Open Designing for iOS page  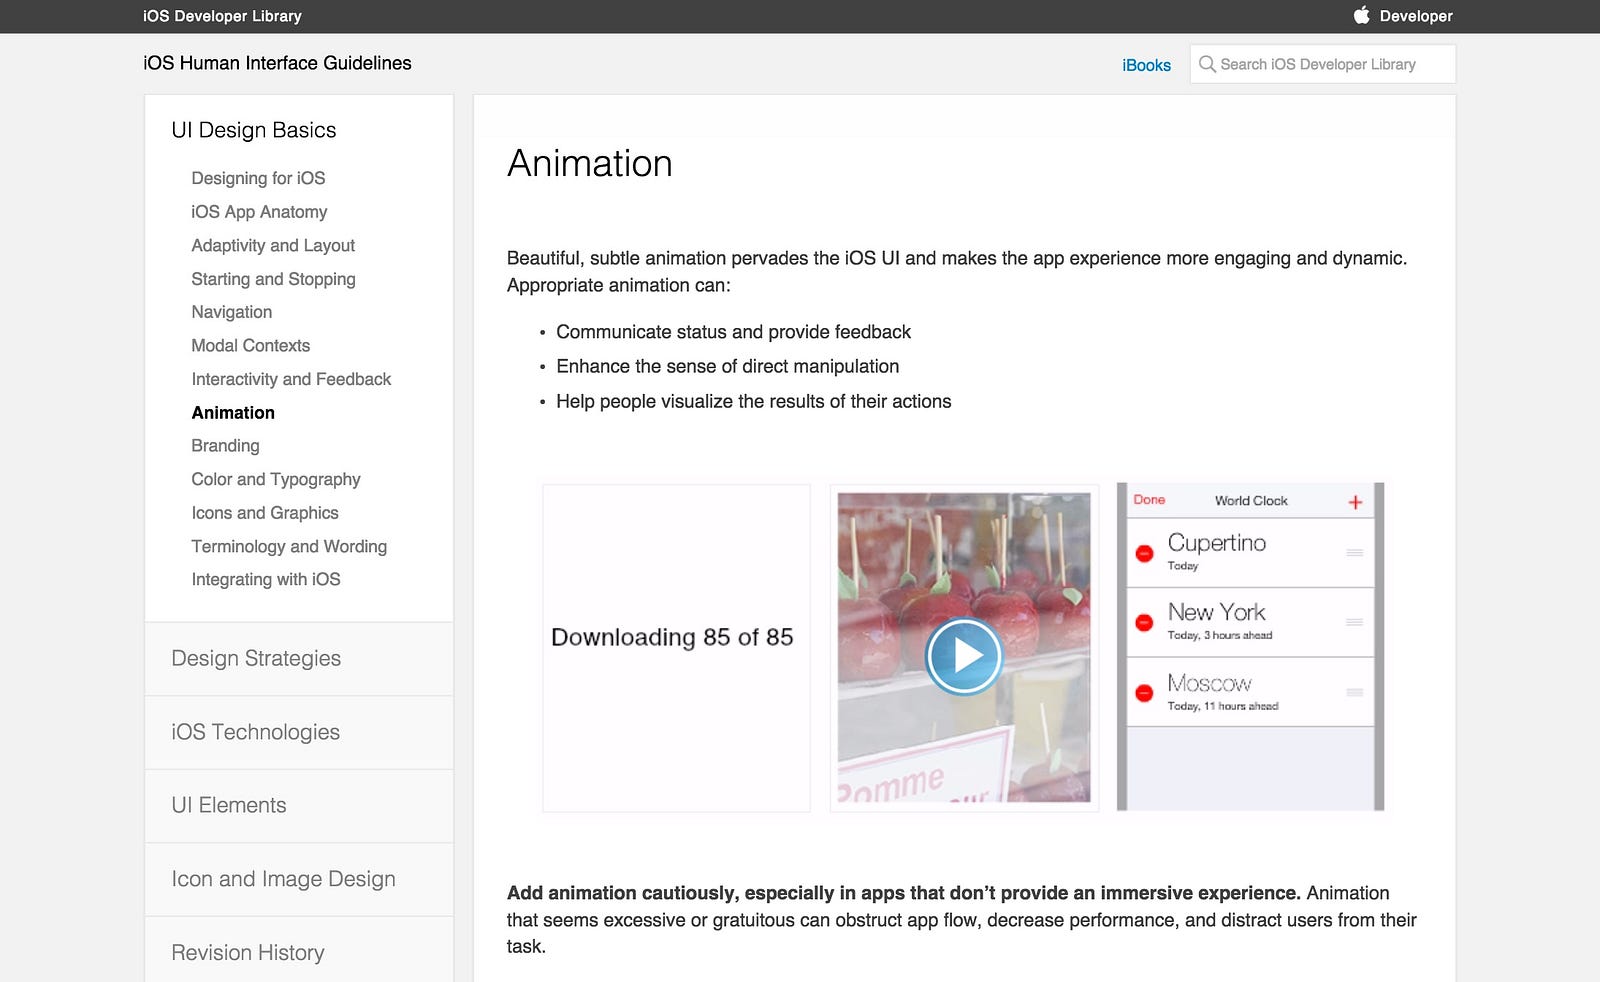point(258,178)
